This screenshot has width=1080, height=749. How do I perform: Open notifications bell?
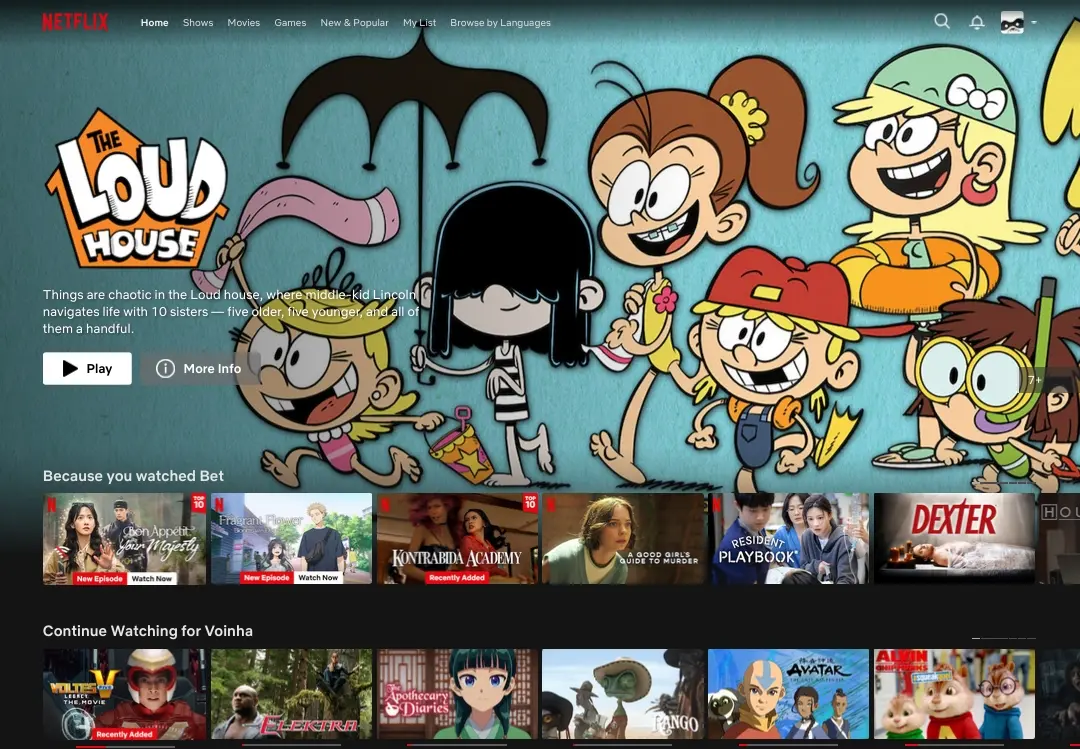[x=977, y=22]
